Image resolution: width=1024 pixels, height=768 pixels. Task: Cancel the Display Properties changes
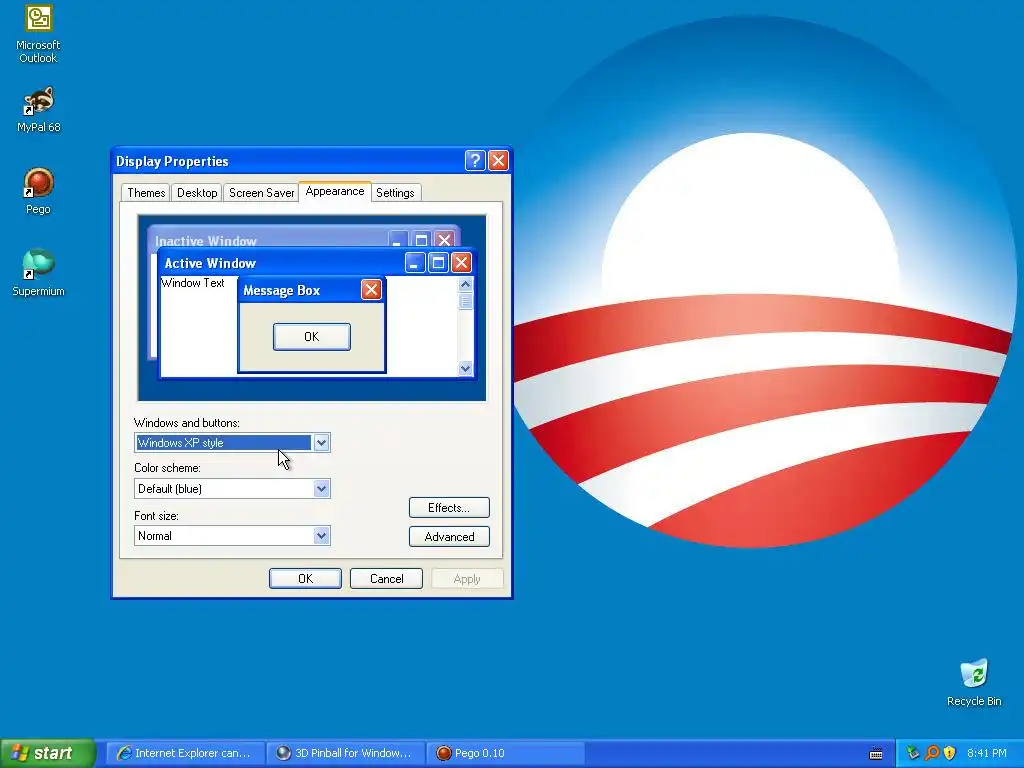(x=386, y=579)
